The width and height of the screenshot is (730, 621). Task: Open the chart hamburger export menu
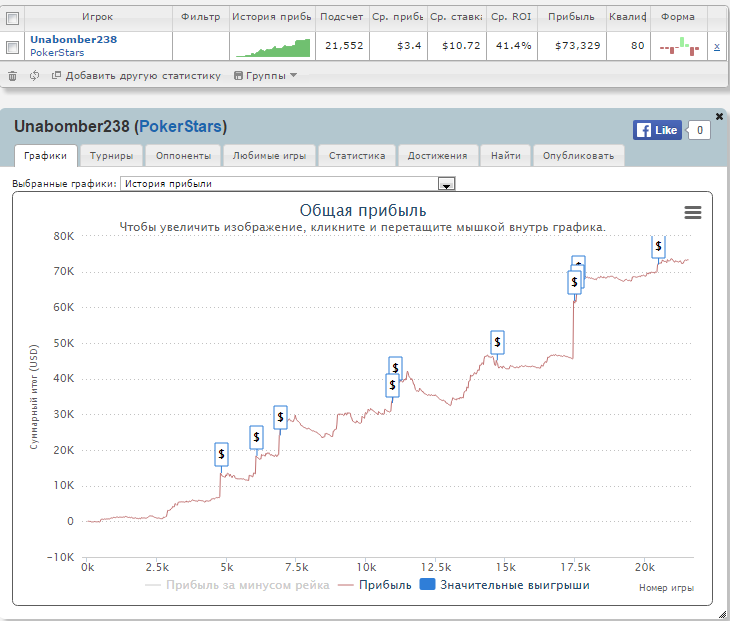coord(693,213)
